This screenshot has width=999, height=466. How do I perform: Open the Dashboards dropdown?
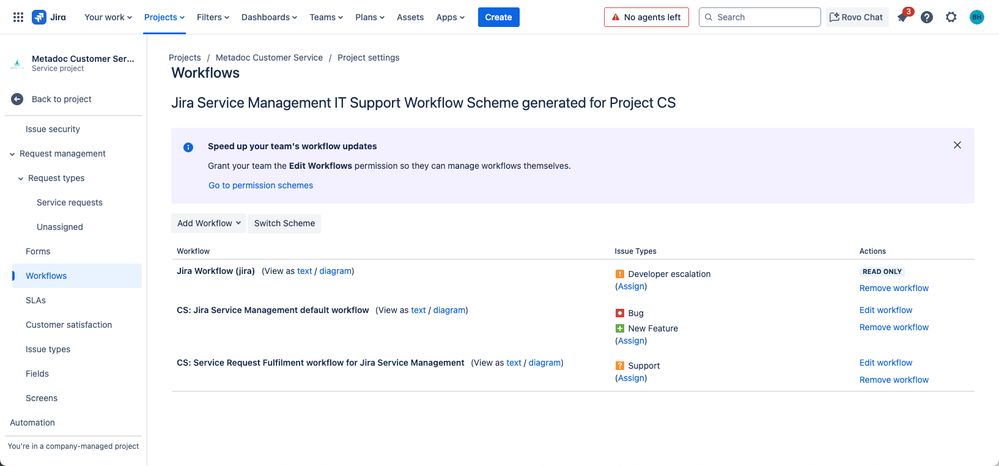(269, 17)
